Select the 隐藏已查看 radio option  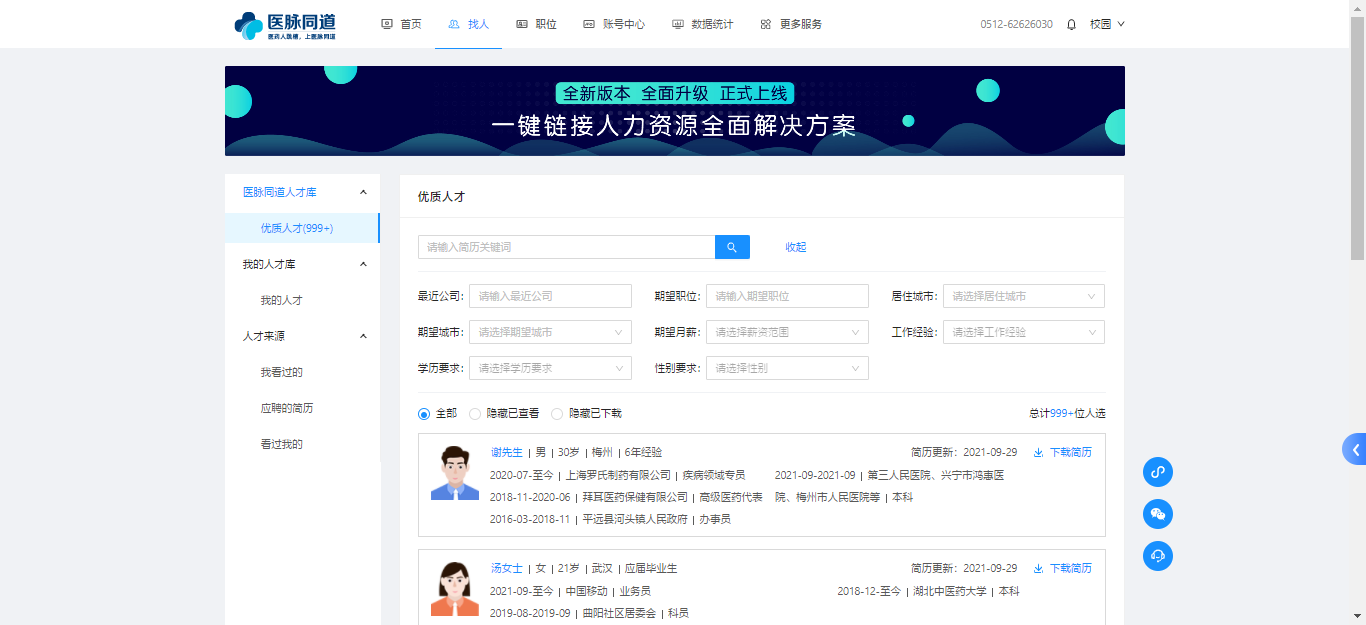coord(475,413)
